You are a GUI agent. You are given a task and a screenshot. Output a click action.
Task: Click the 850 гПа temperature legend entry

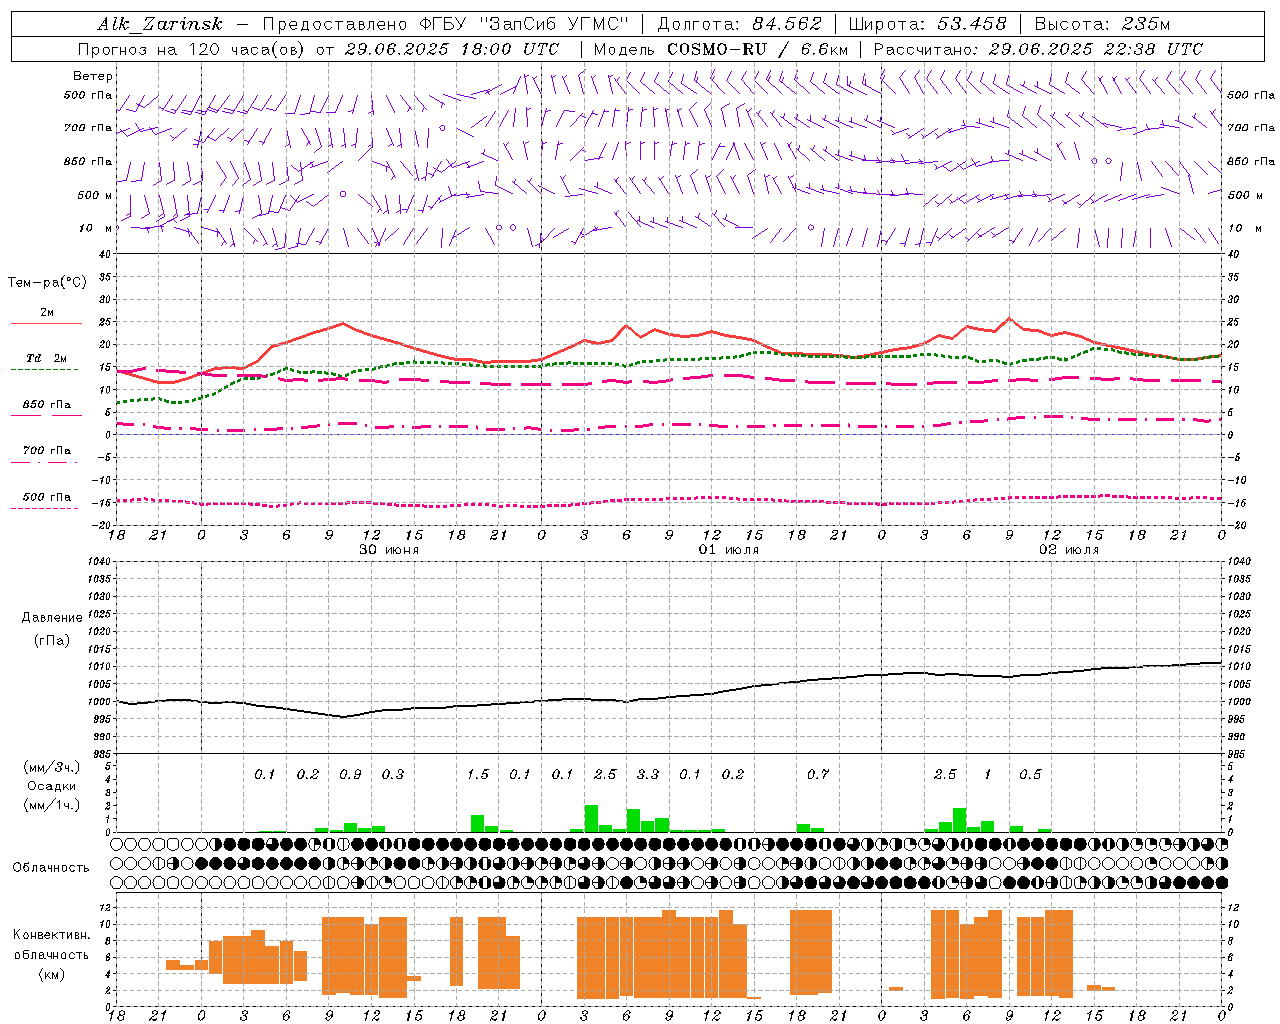[46, 405]
